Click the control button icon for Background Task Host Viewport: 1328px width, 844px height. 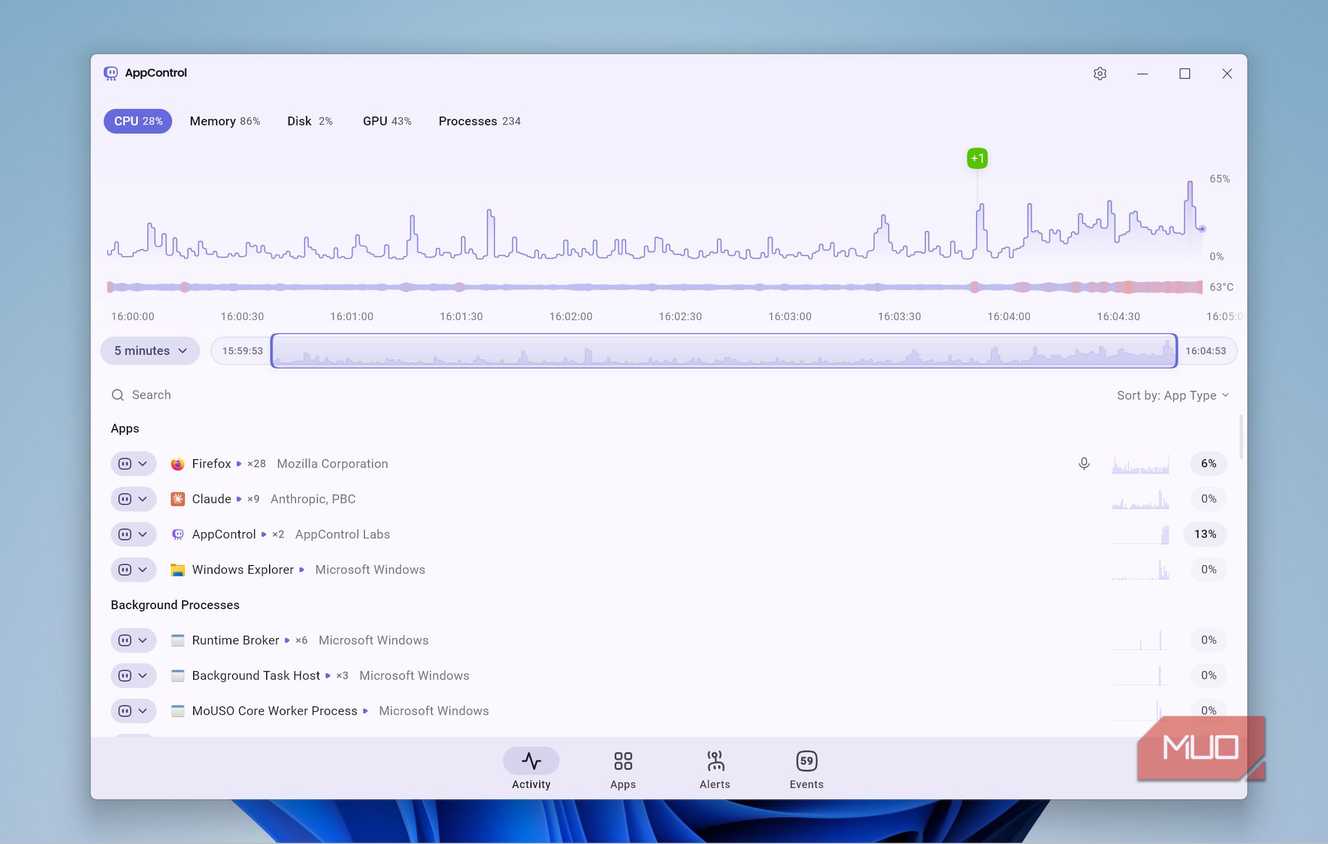[125, 676]
